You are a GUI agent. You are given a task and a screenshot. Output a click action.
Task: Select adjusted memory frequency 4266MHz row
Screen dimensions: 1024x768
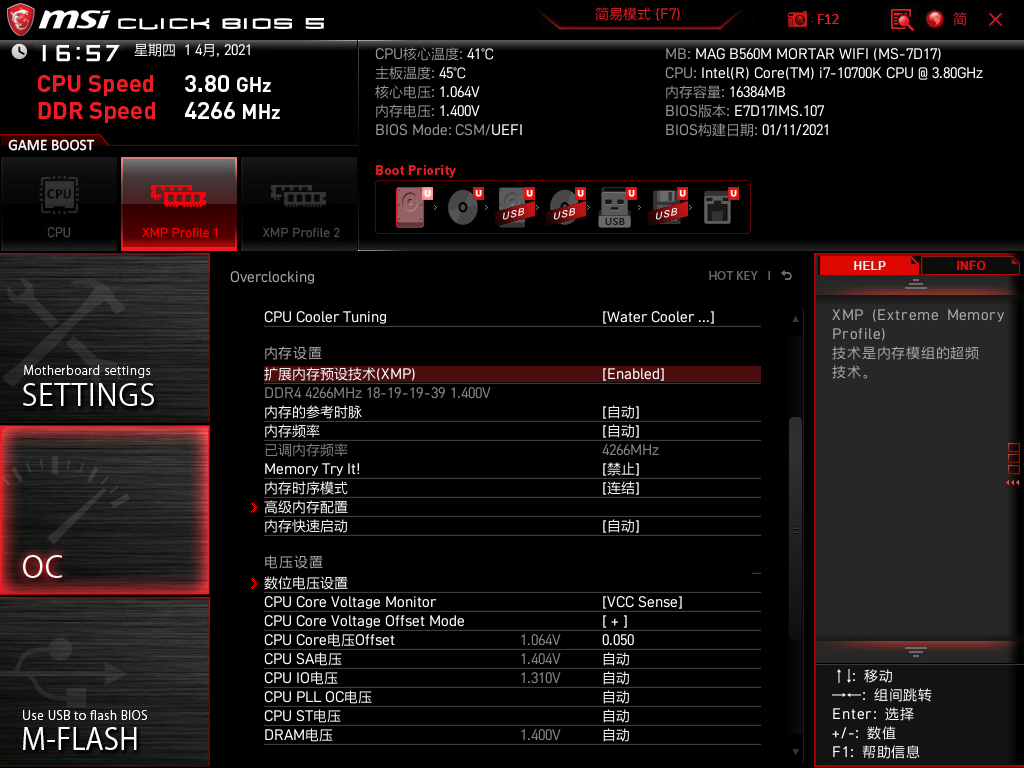[x=512, y=450]
